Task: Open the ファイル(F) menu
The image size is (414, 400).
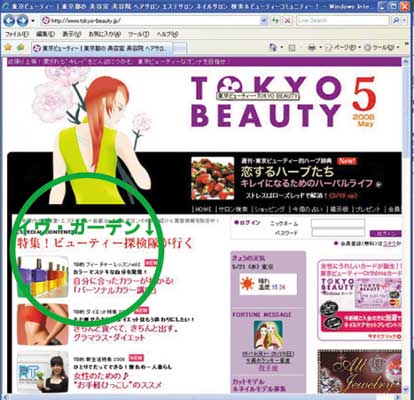Action: pyautogui.click(x=17, y=34)
